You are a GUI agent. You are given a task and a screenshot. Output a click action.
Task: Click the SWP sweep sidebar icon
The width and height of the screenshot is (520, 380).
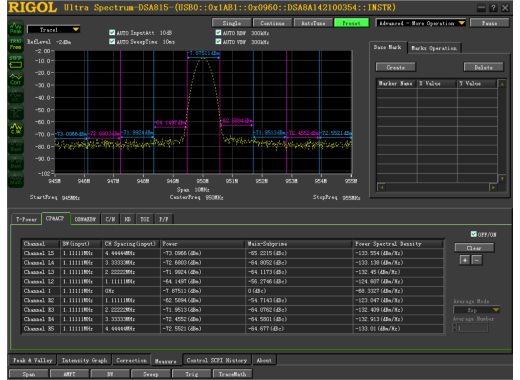pyautogui.click(x=16, y=62)
